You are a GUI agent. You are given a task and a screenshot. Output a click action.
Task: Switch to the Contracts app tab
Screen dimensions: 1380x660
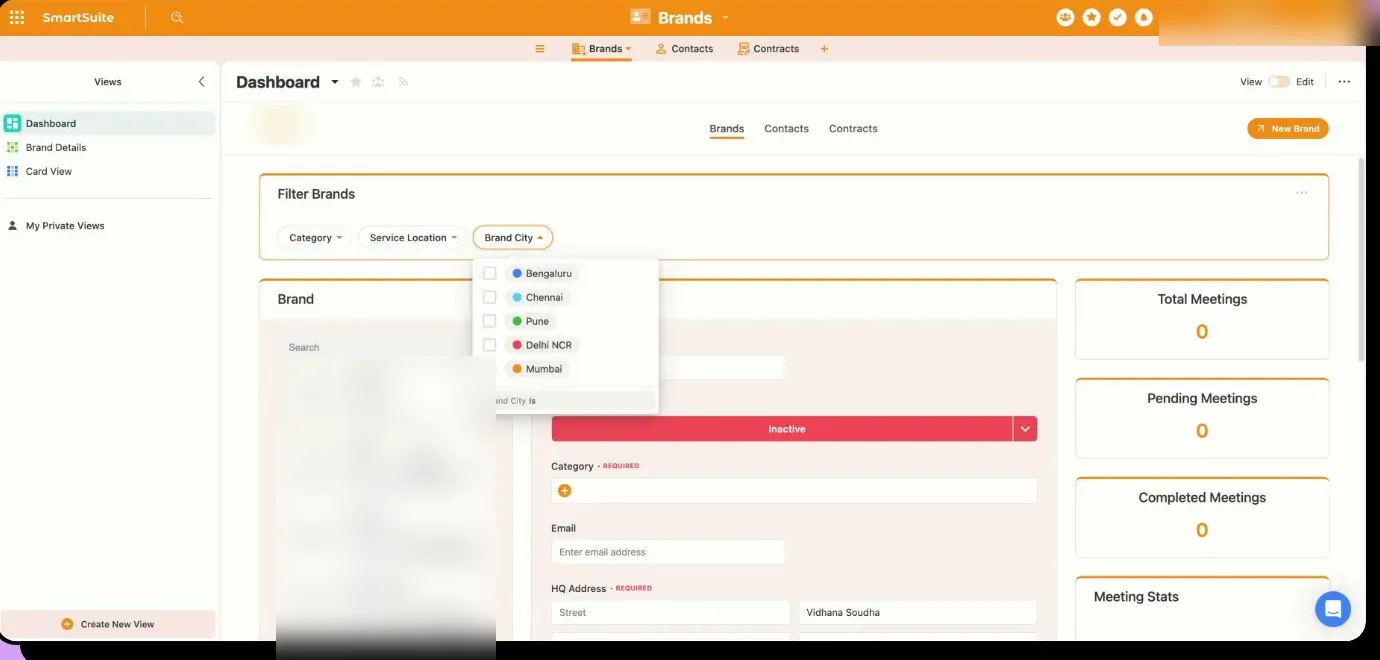pyautogui.click(x=768, y=48)
